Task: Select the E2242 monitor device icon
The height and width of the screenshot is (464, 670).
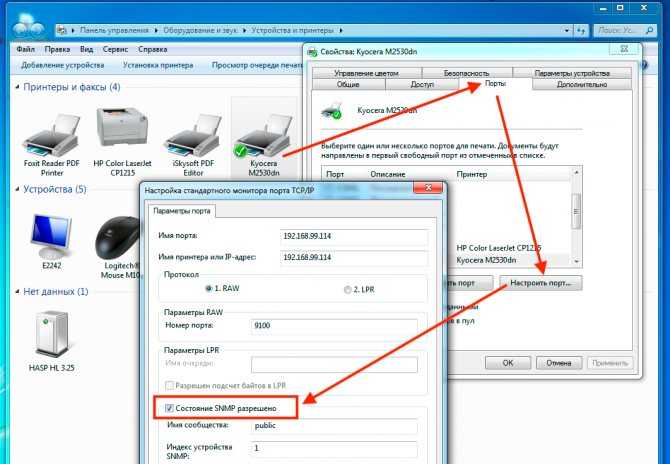Action: coord(51,235)
